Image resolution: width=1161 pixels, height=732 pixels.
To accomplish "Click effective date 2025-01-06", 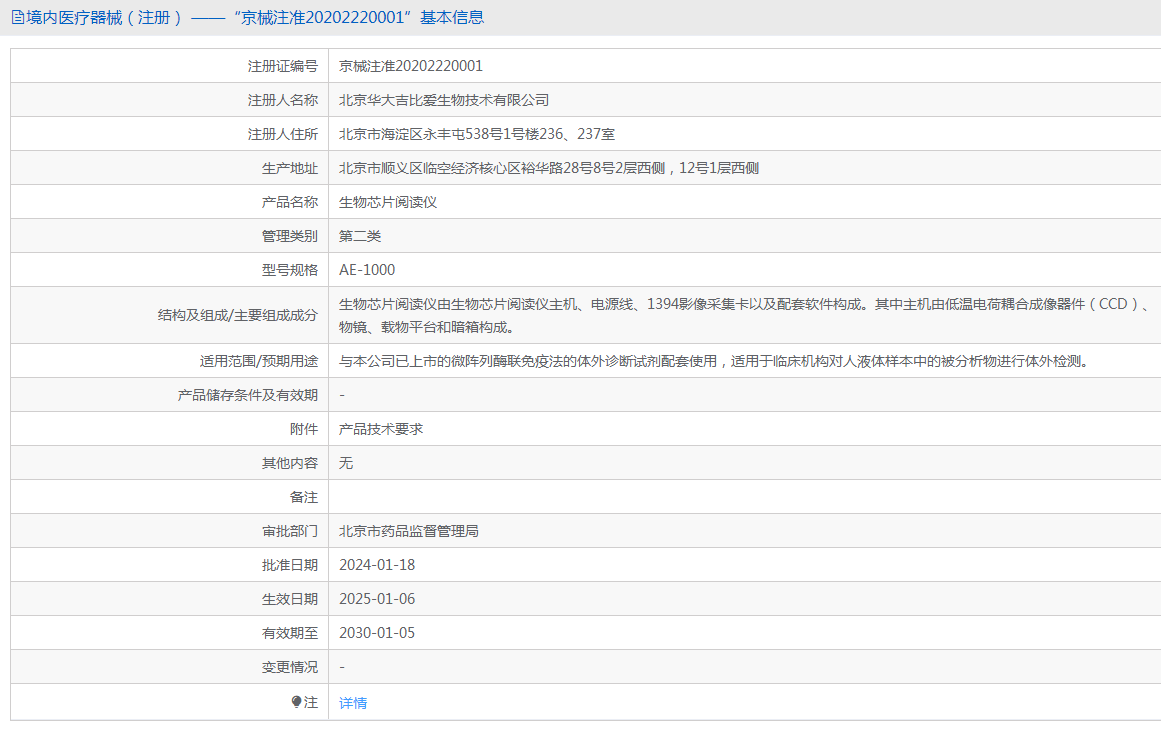I will 377,599.
